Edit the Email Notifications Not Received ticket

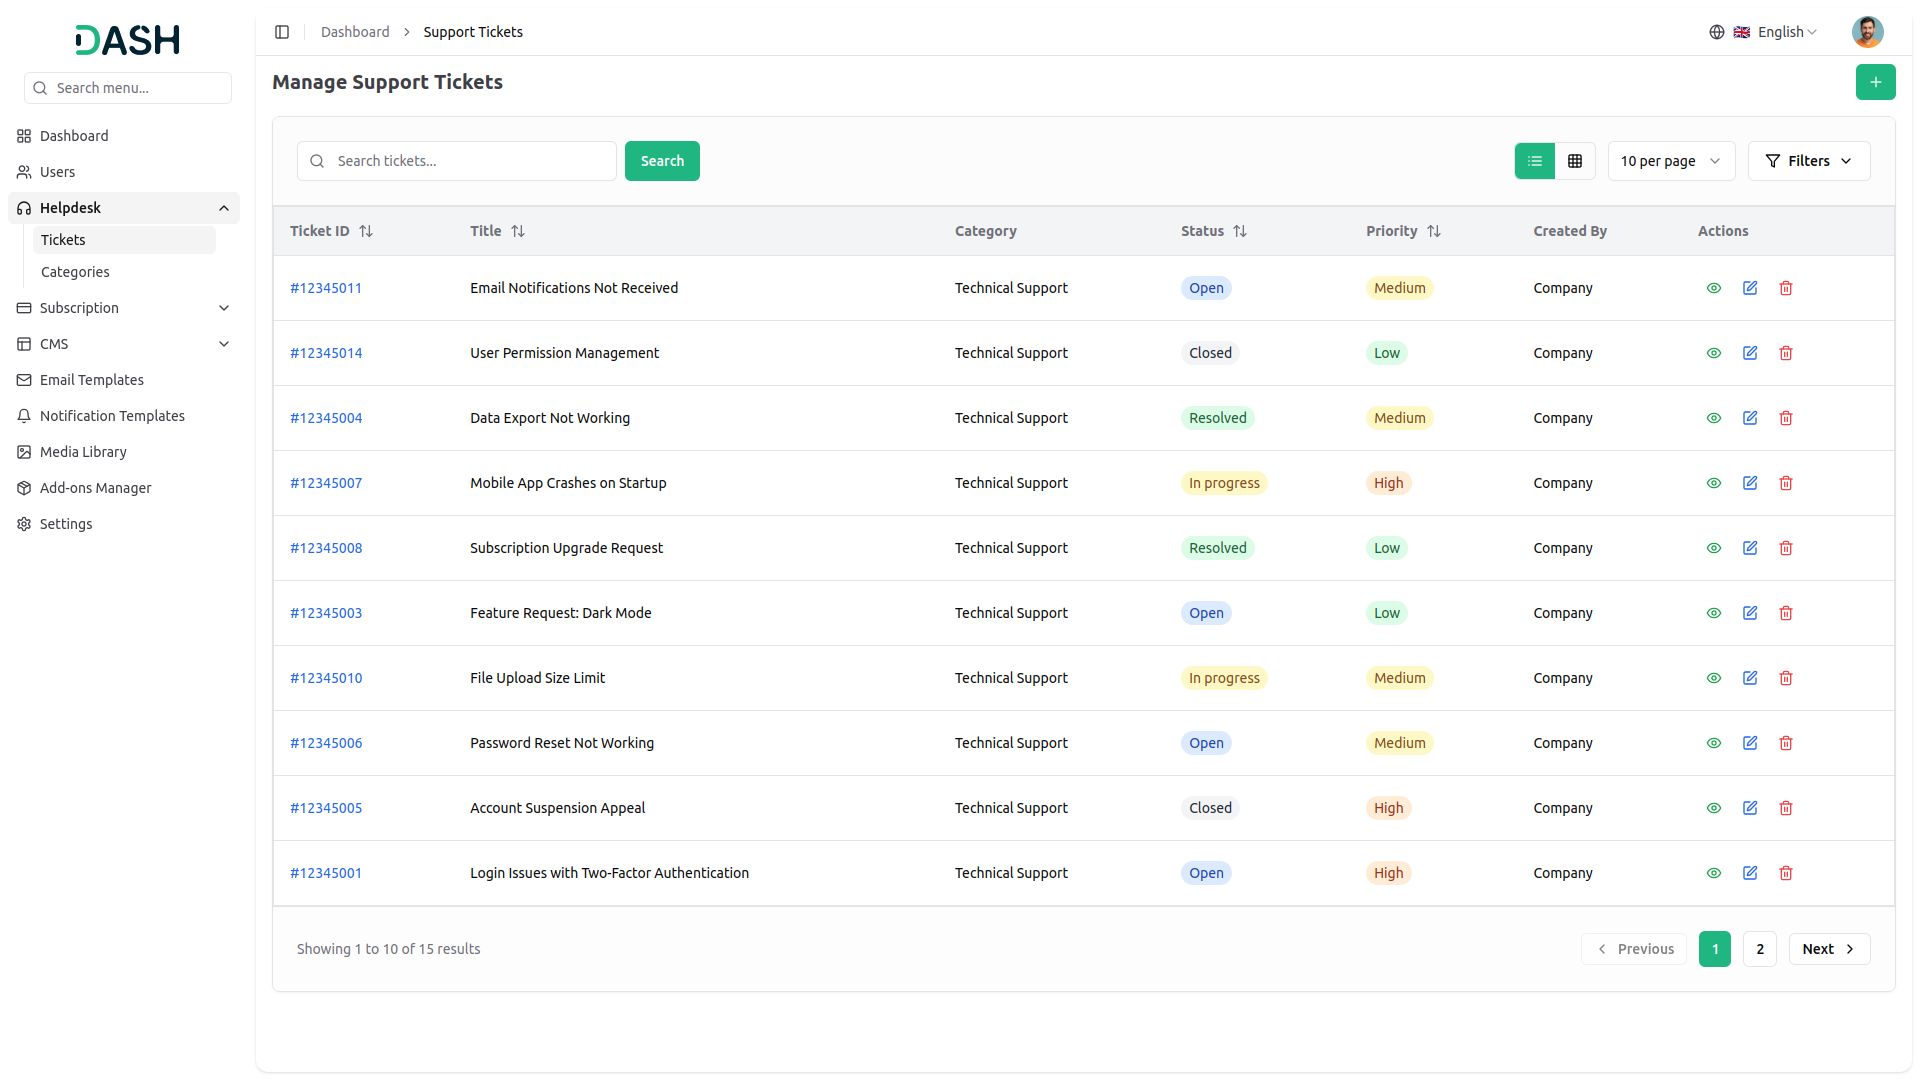coord(1750,288)
